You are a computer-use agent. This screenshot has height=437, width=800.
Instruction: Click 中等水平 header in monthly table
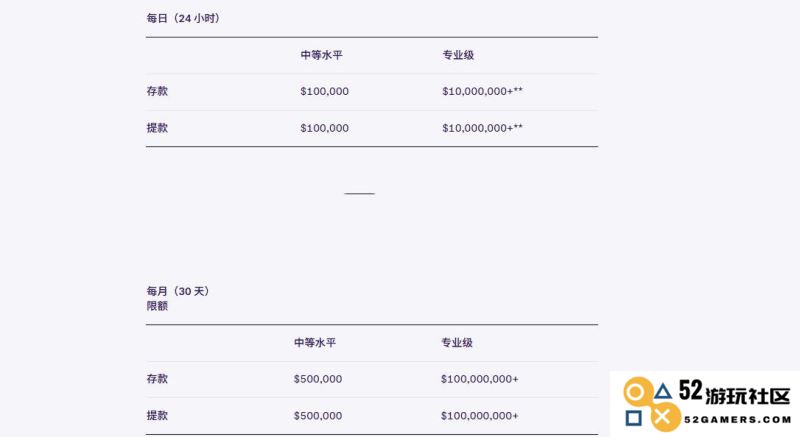click(315, 343)
